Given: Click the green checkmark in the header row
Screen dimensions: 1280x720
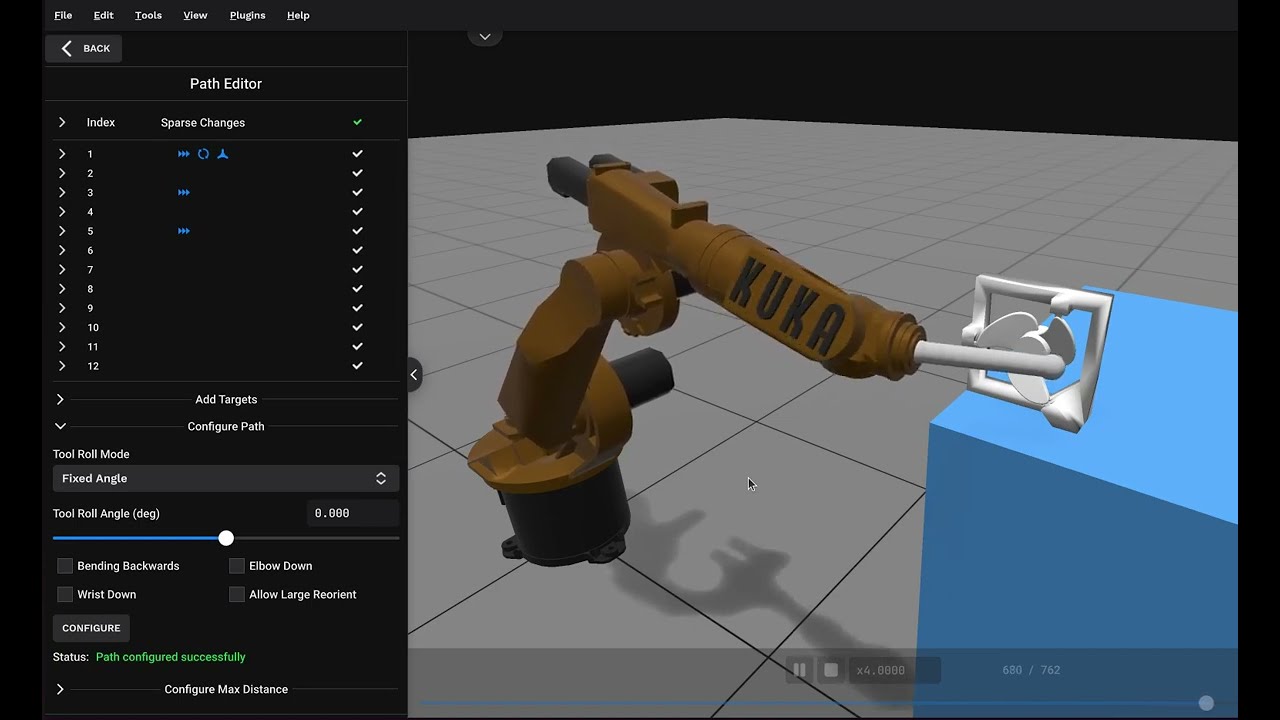Looking at the screenshot, I should 357,122.
